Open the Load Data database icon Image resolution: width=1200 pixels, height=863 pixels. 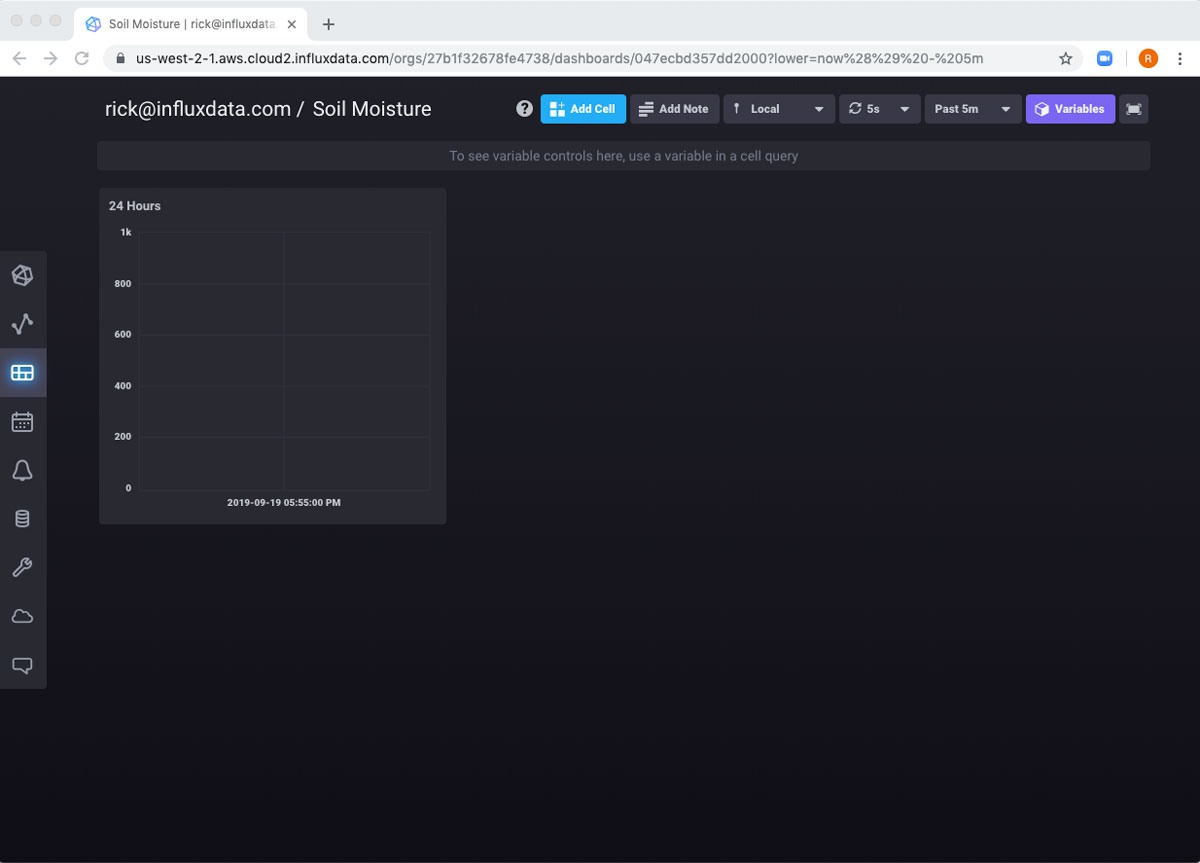click(x=22, y=519)
